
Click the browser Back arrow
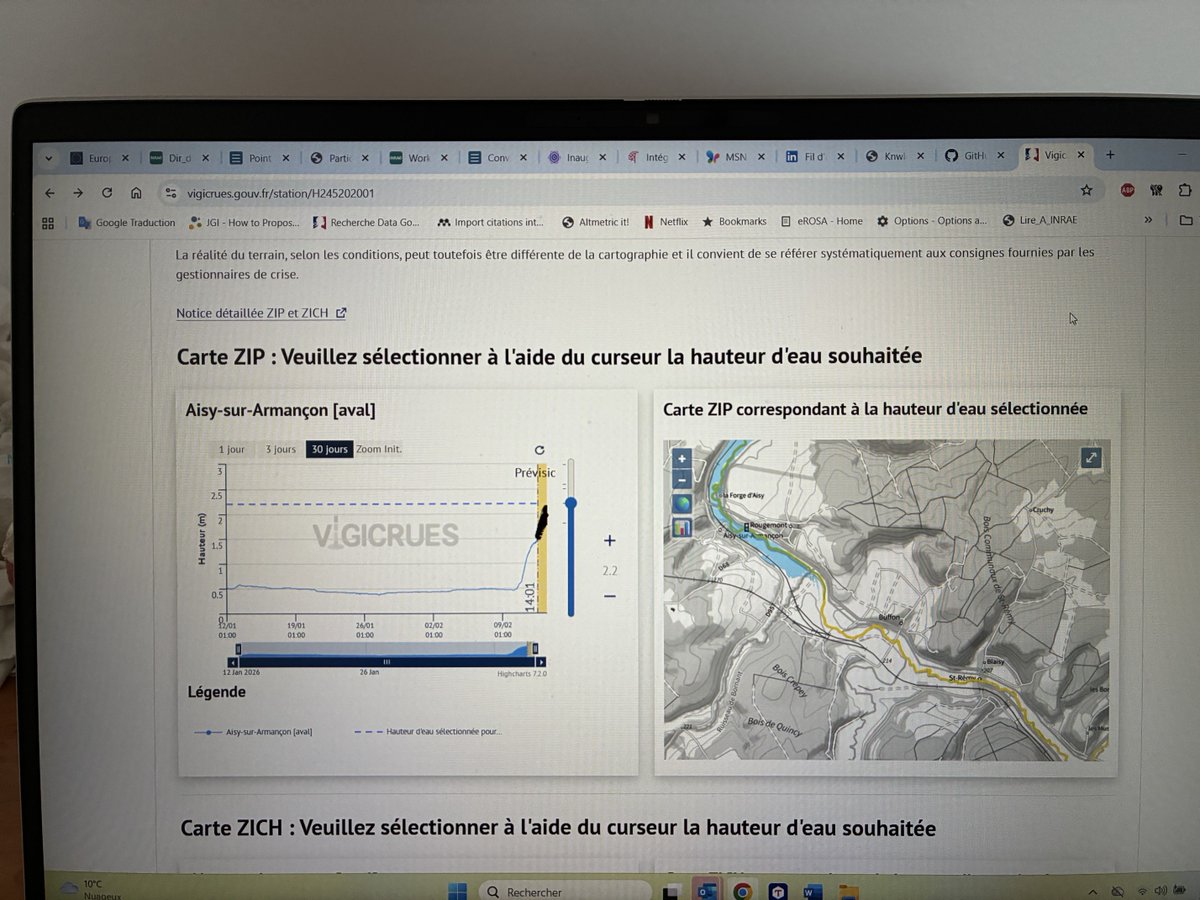50,193
